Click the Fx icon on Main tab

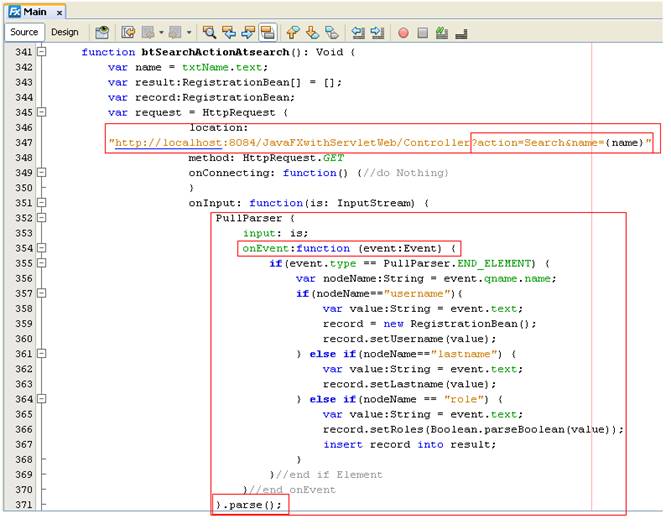(x=15, y=12)
